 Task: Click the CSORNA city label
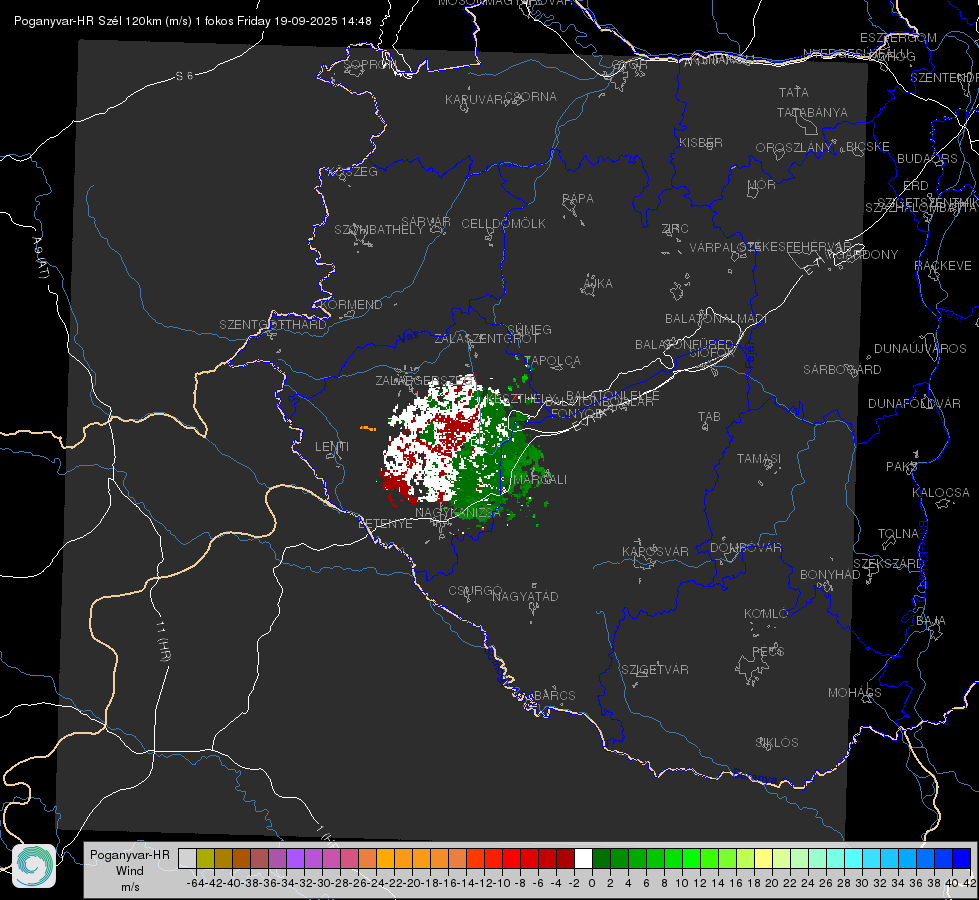[x=531, y=97]
